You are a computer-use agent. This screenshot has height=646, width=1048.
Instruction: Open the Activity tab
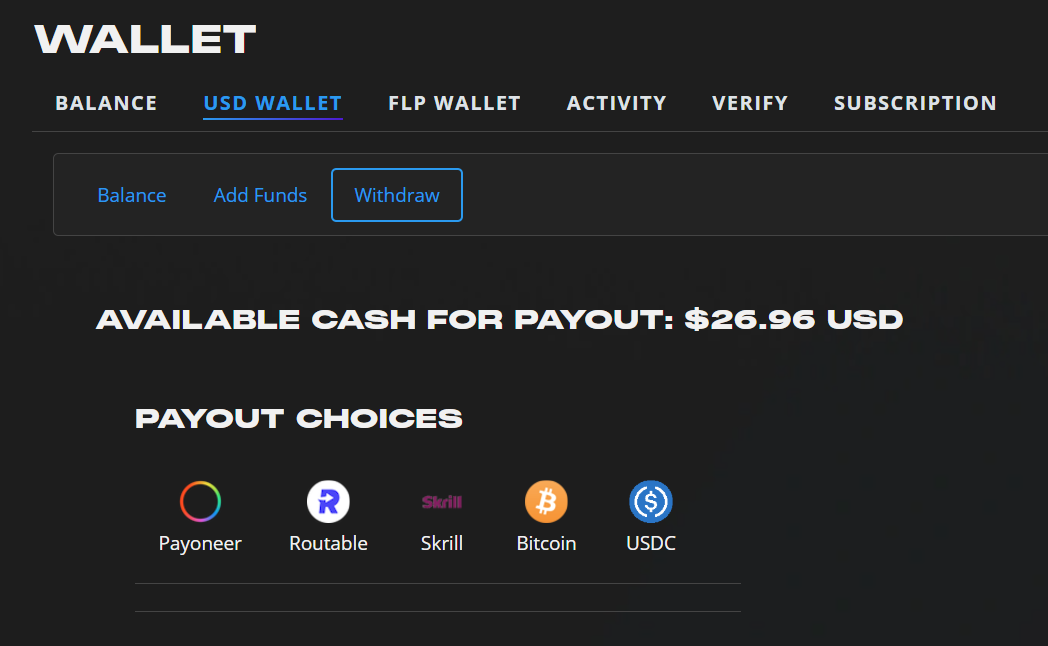616,103
